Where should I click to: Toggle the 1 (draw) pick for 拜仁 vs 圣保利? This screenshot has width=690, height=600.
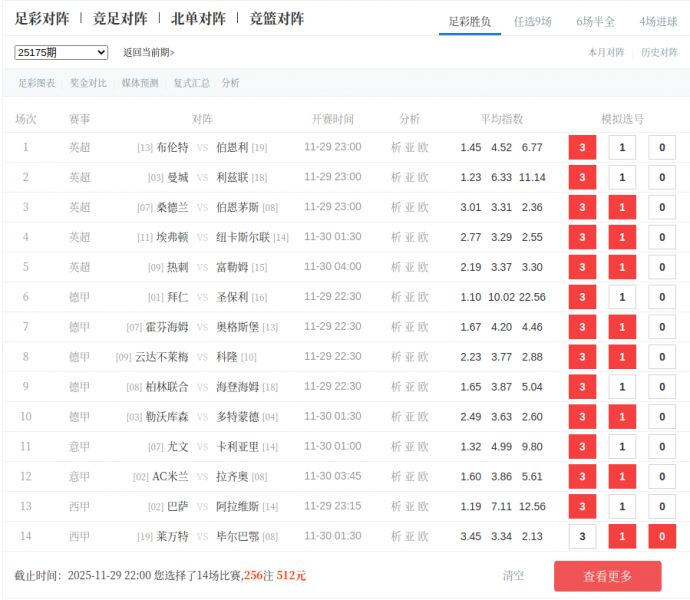click(x=622, y=297)
